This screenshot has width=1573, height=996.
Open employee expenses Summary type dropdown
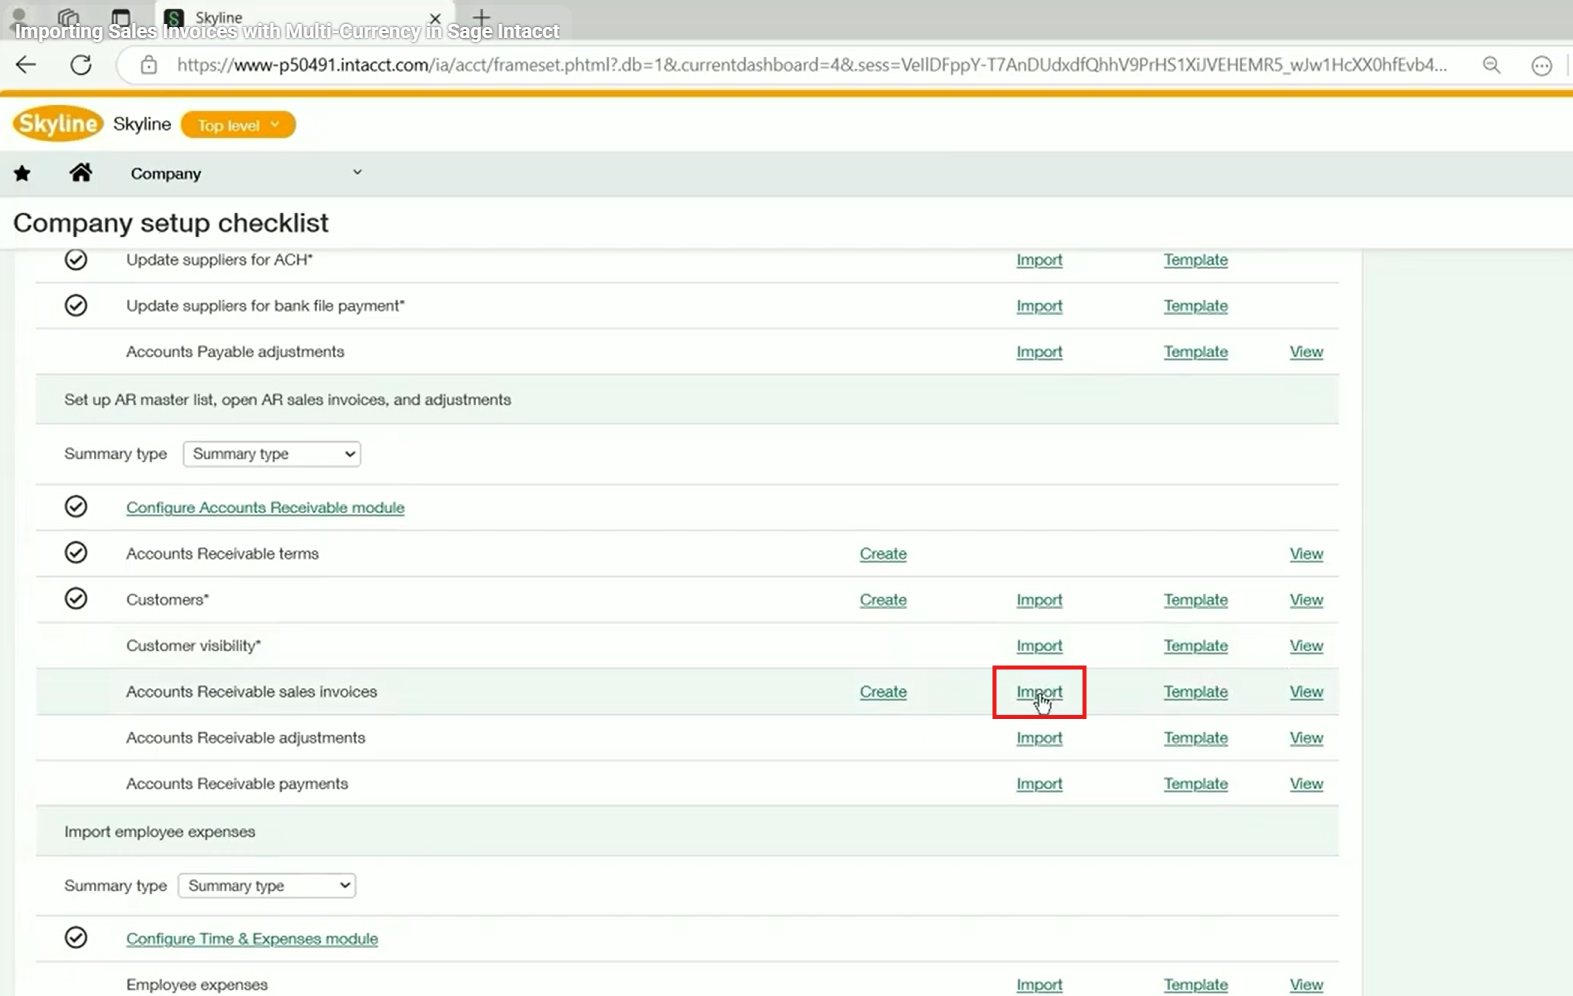click(267, 886)
